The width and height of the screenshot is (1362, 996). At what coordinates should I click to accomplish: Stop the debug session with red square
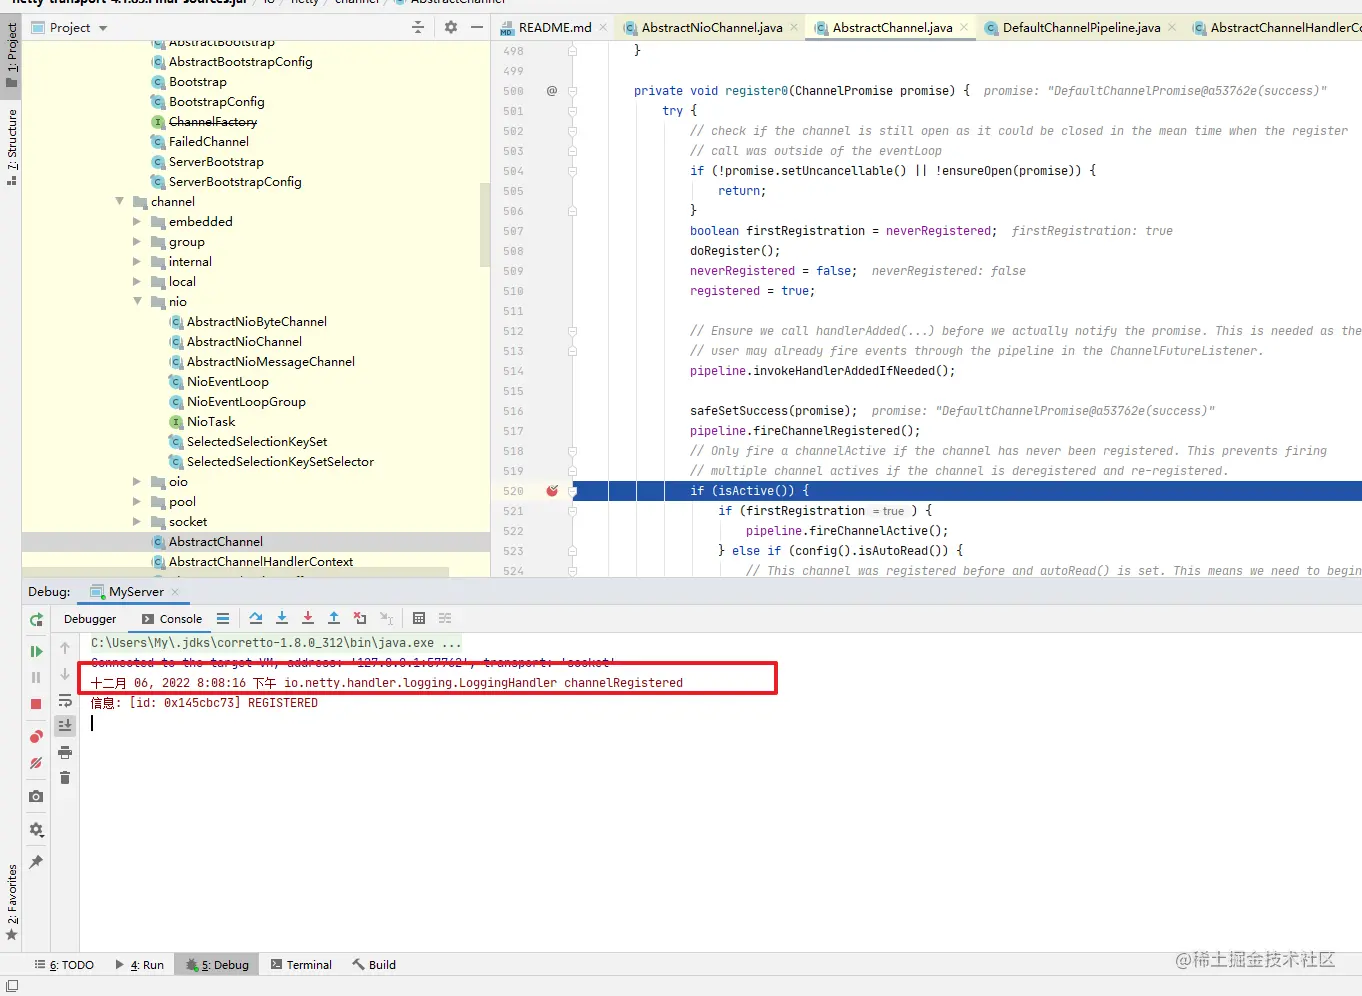(36, 704)
